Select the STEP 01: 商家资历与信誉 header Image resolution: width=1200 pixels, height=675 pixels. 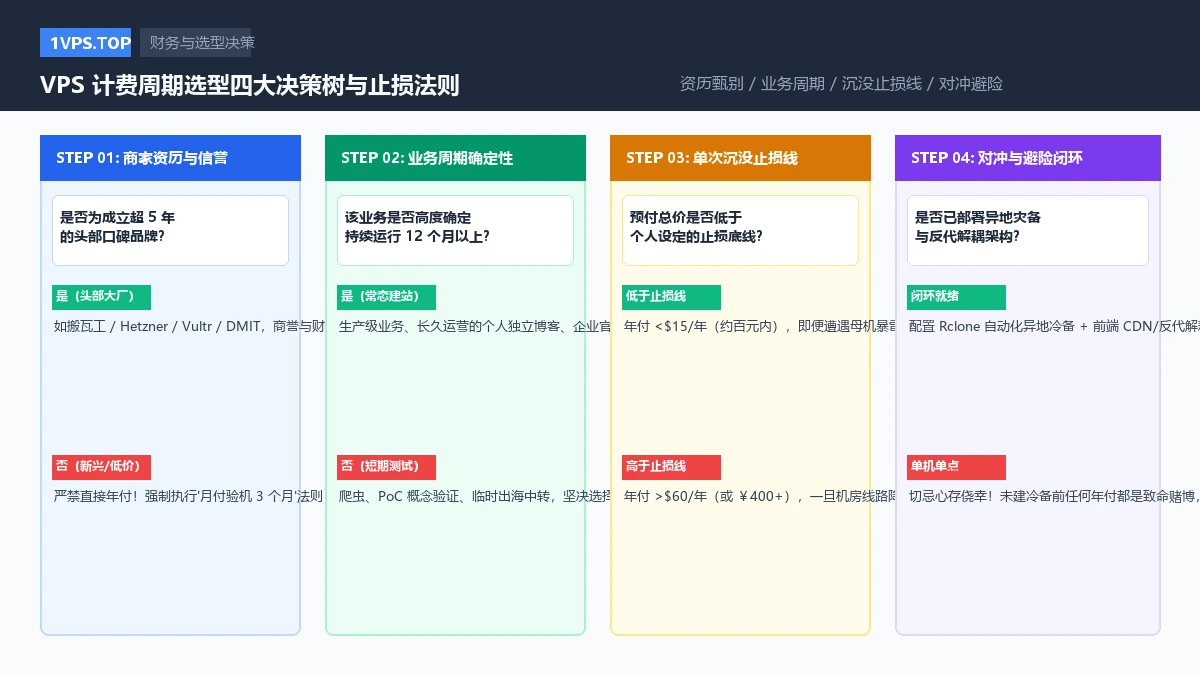170,158
